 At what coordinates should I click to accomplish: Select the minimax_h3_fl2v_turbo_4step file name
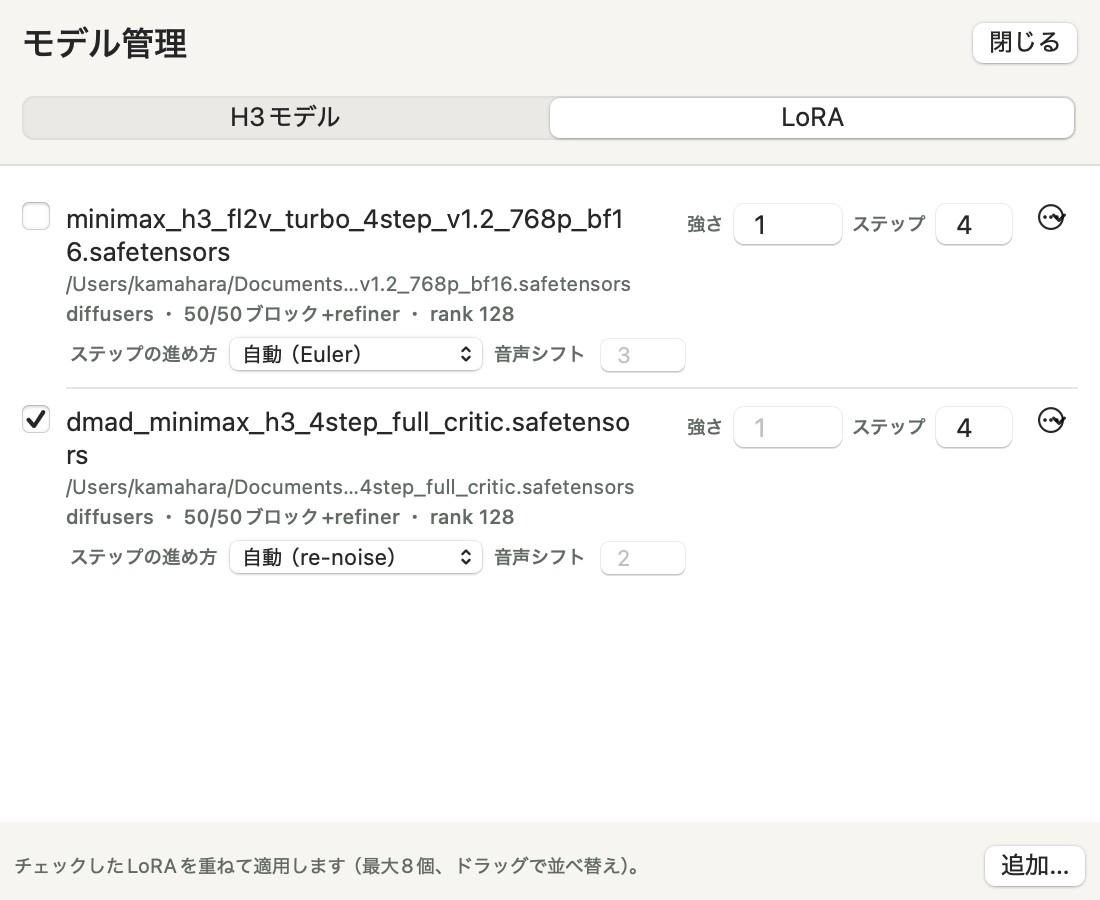tap(345, 235)
